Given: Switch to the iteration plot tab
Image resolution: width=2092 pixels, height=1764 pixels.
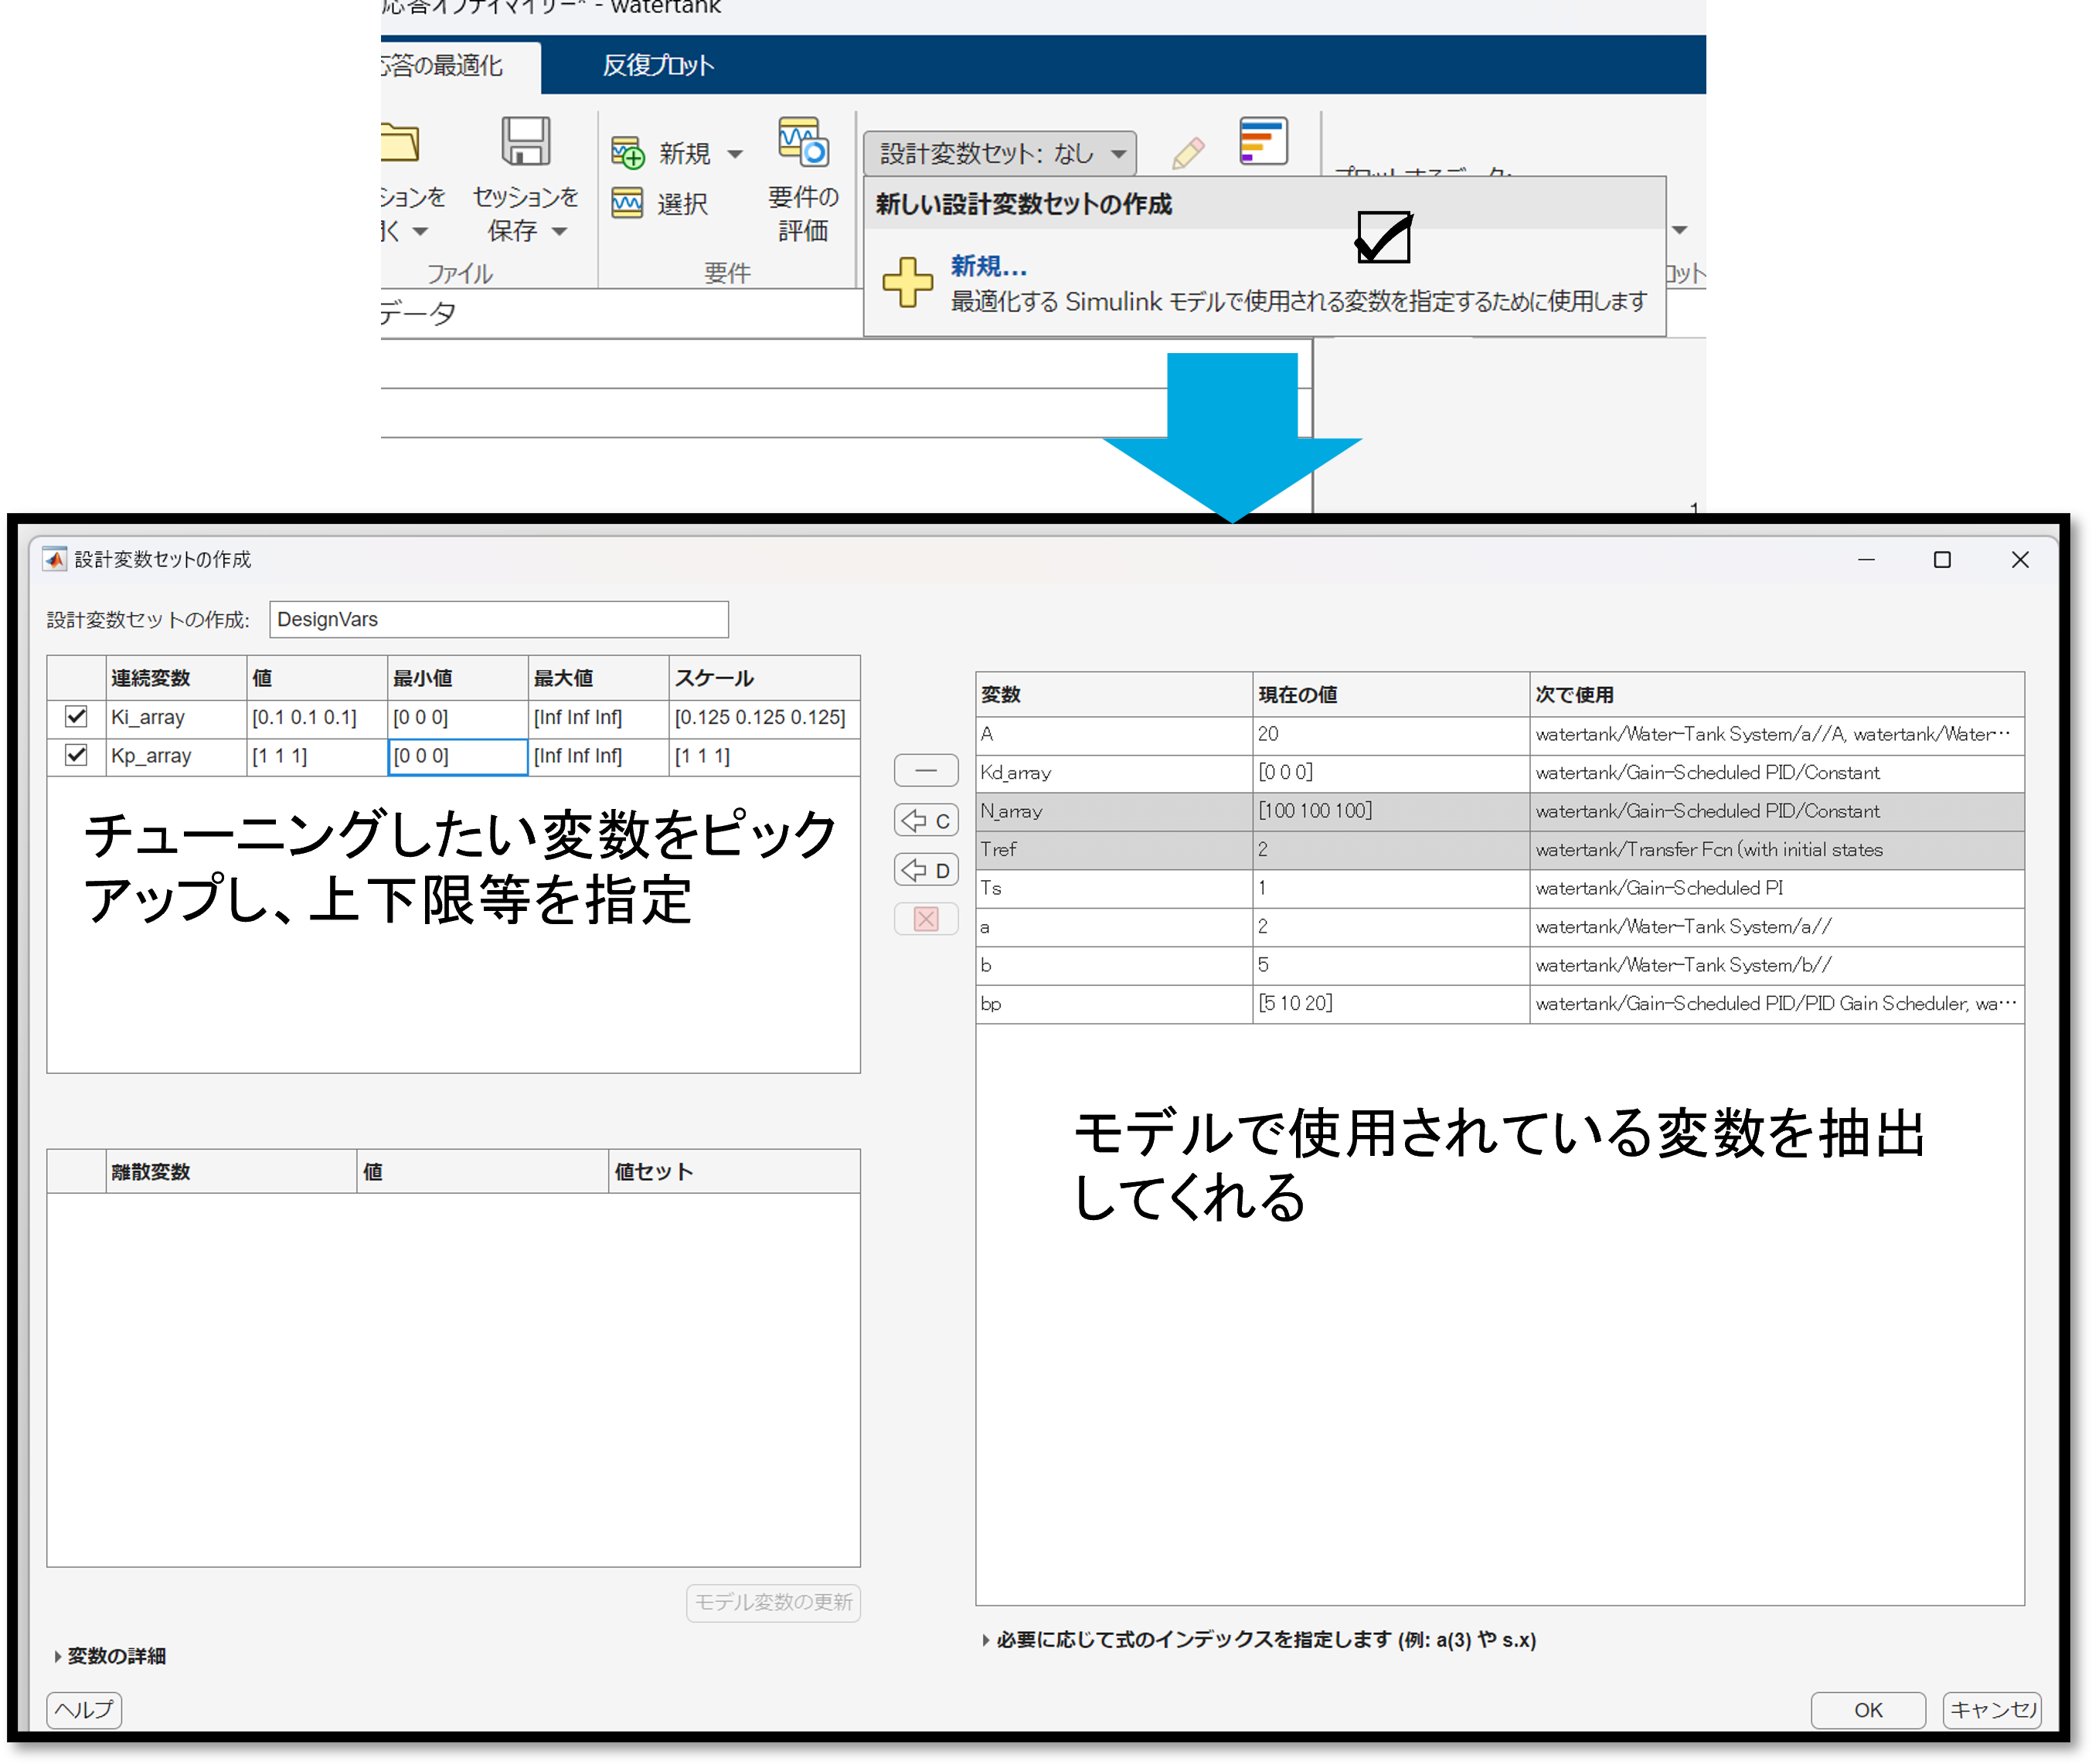Looking at the screenshot, I should pyautogui.click(x=658, y=66).
